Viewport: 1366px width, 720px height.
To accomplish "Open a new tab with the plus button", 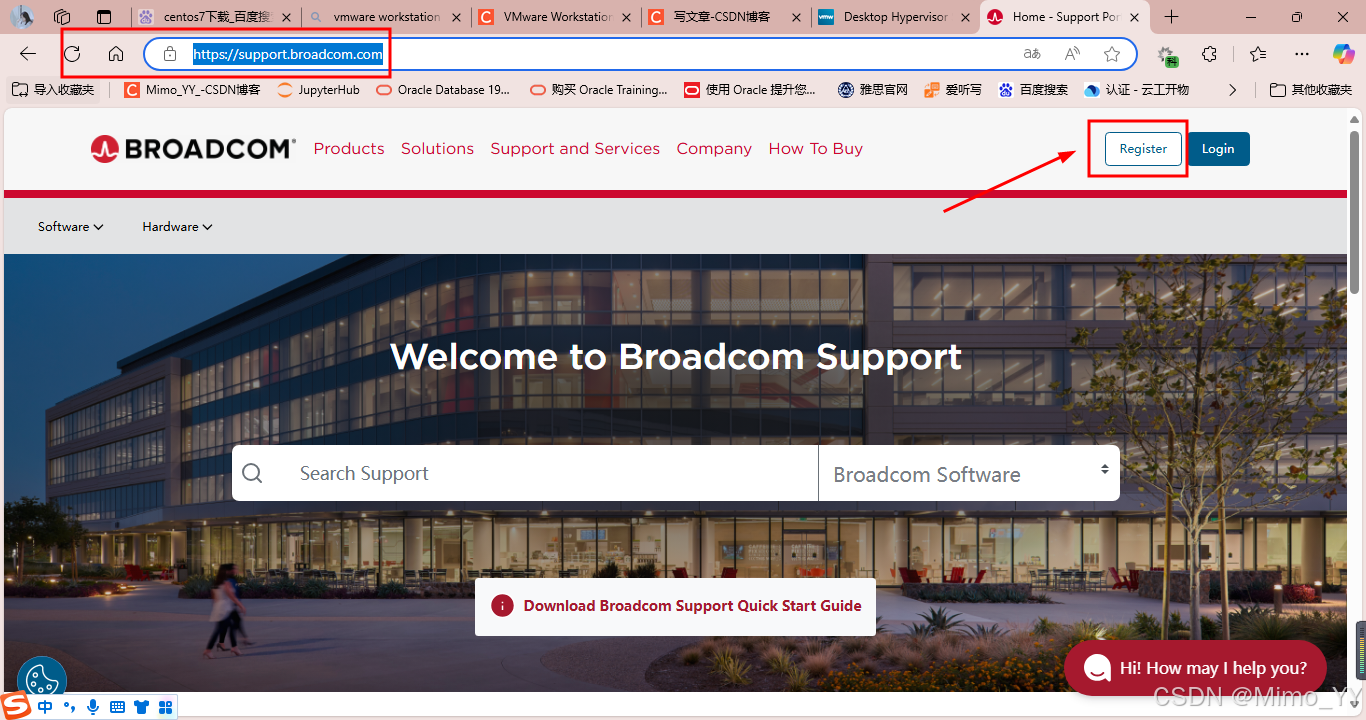I will coord(1171,17).
